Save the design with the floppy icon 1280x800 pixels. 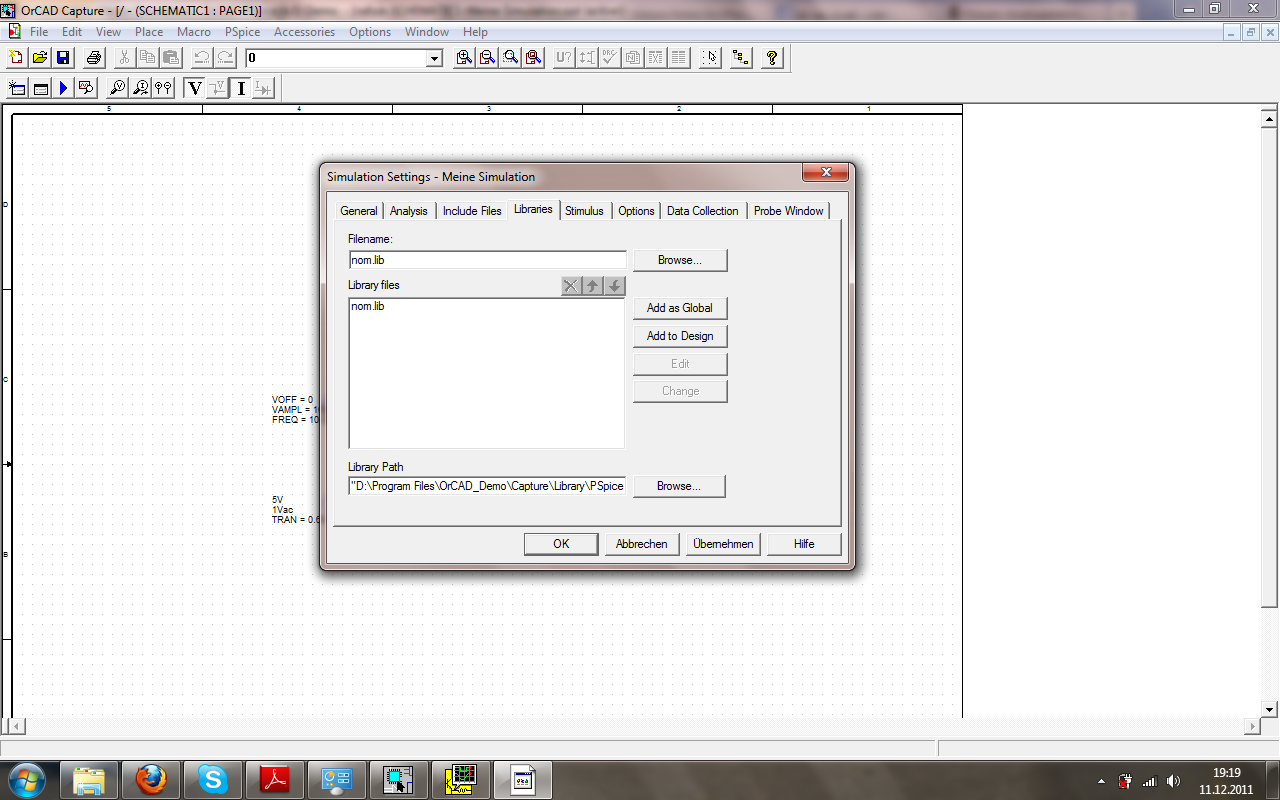62,58
